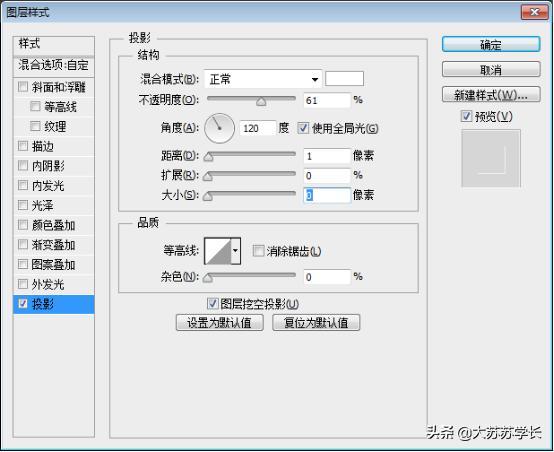Click the angle dial control
This screenshot has width=554, height=452.
tap(219, 128)
